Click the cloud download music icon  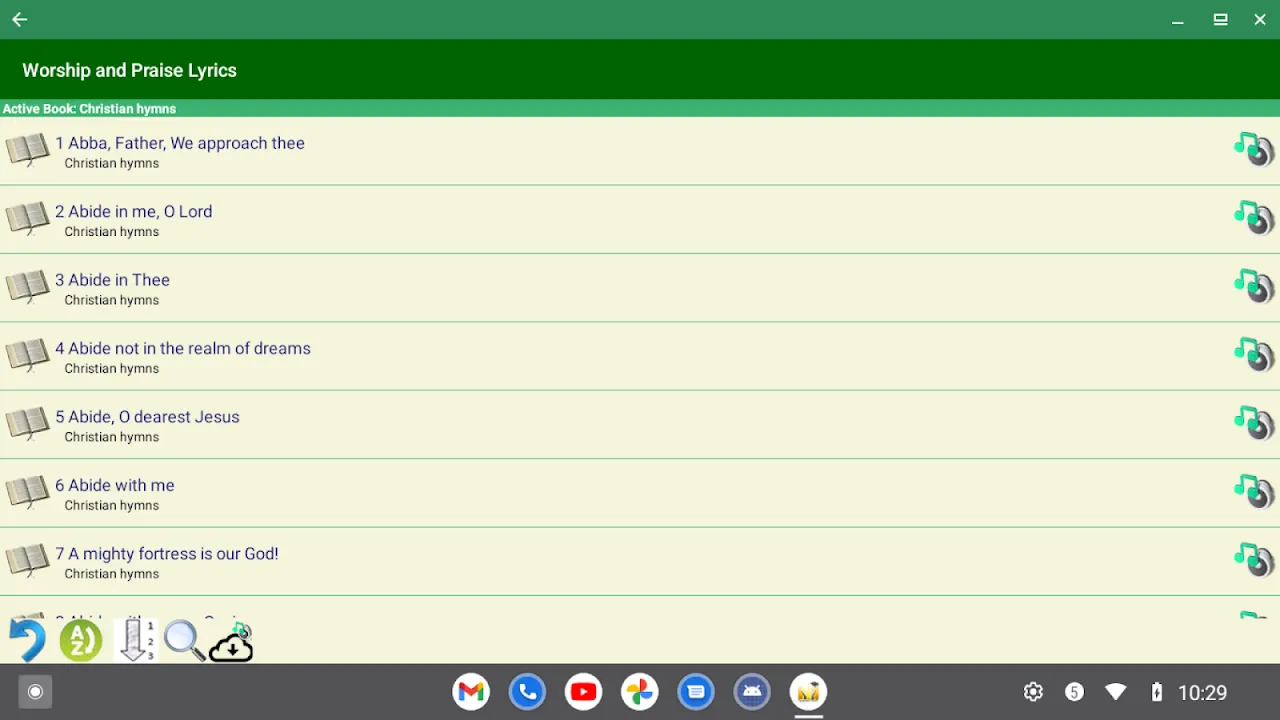[231, 643]
